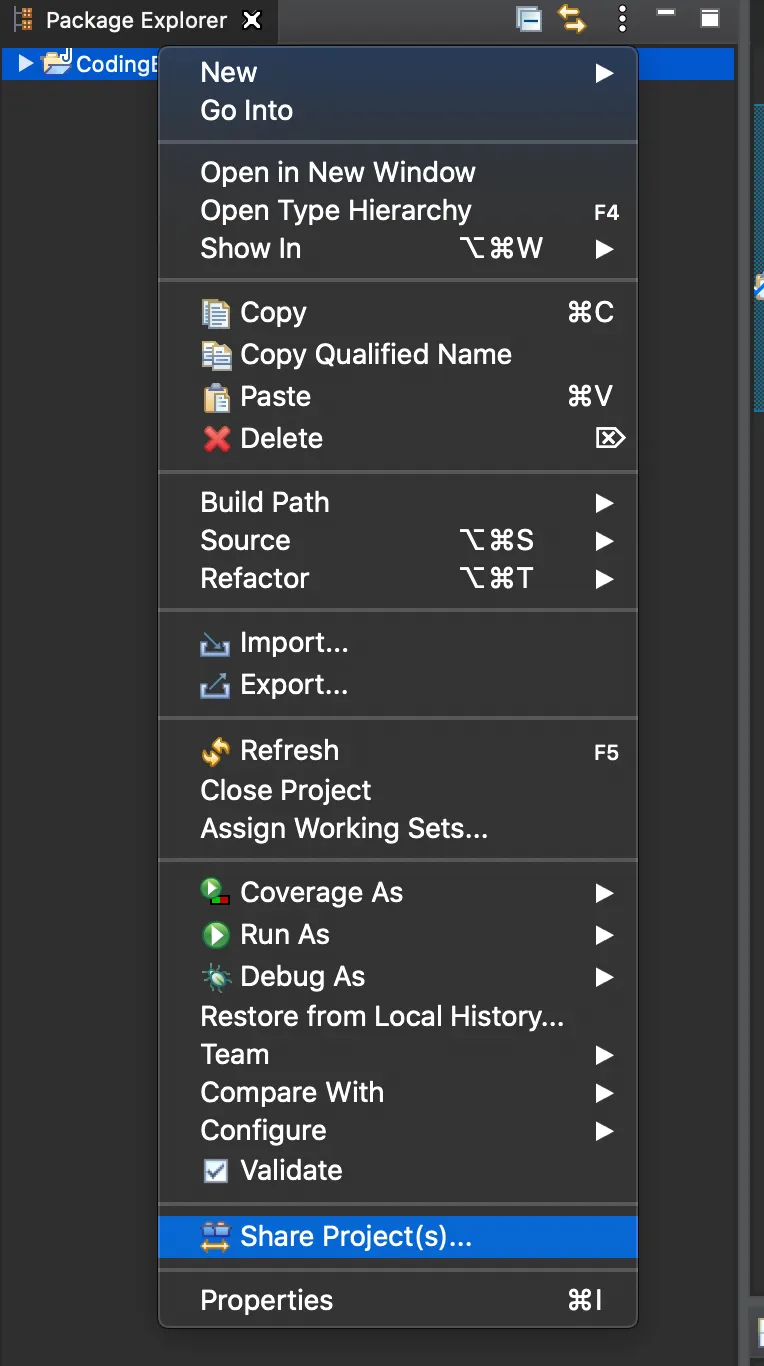Viewport: 764px width, 1366px height.
Task: Open the Run As submenu
Action: tap(285, 935)
